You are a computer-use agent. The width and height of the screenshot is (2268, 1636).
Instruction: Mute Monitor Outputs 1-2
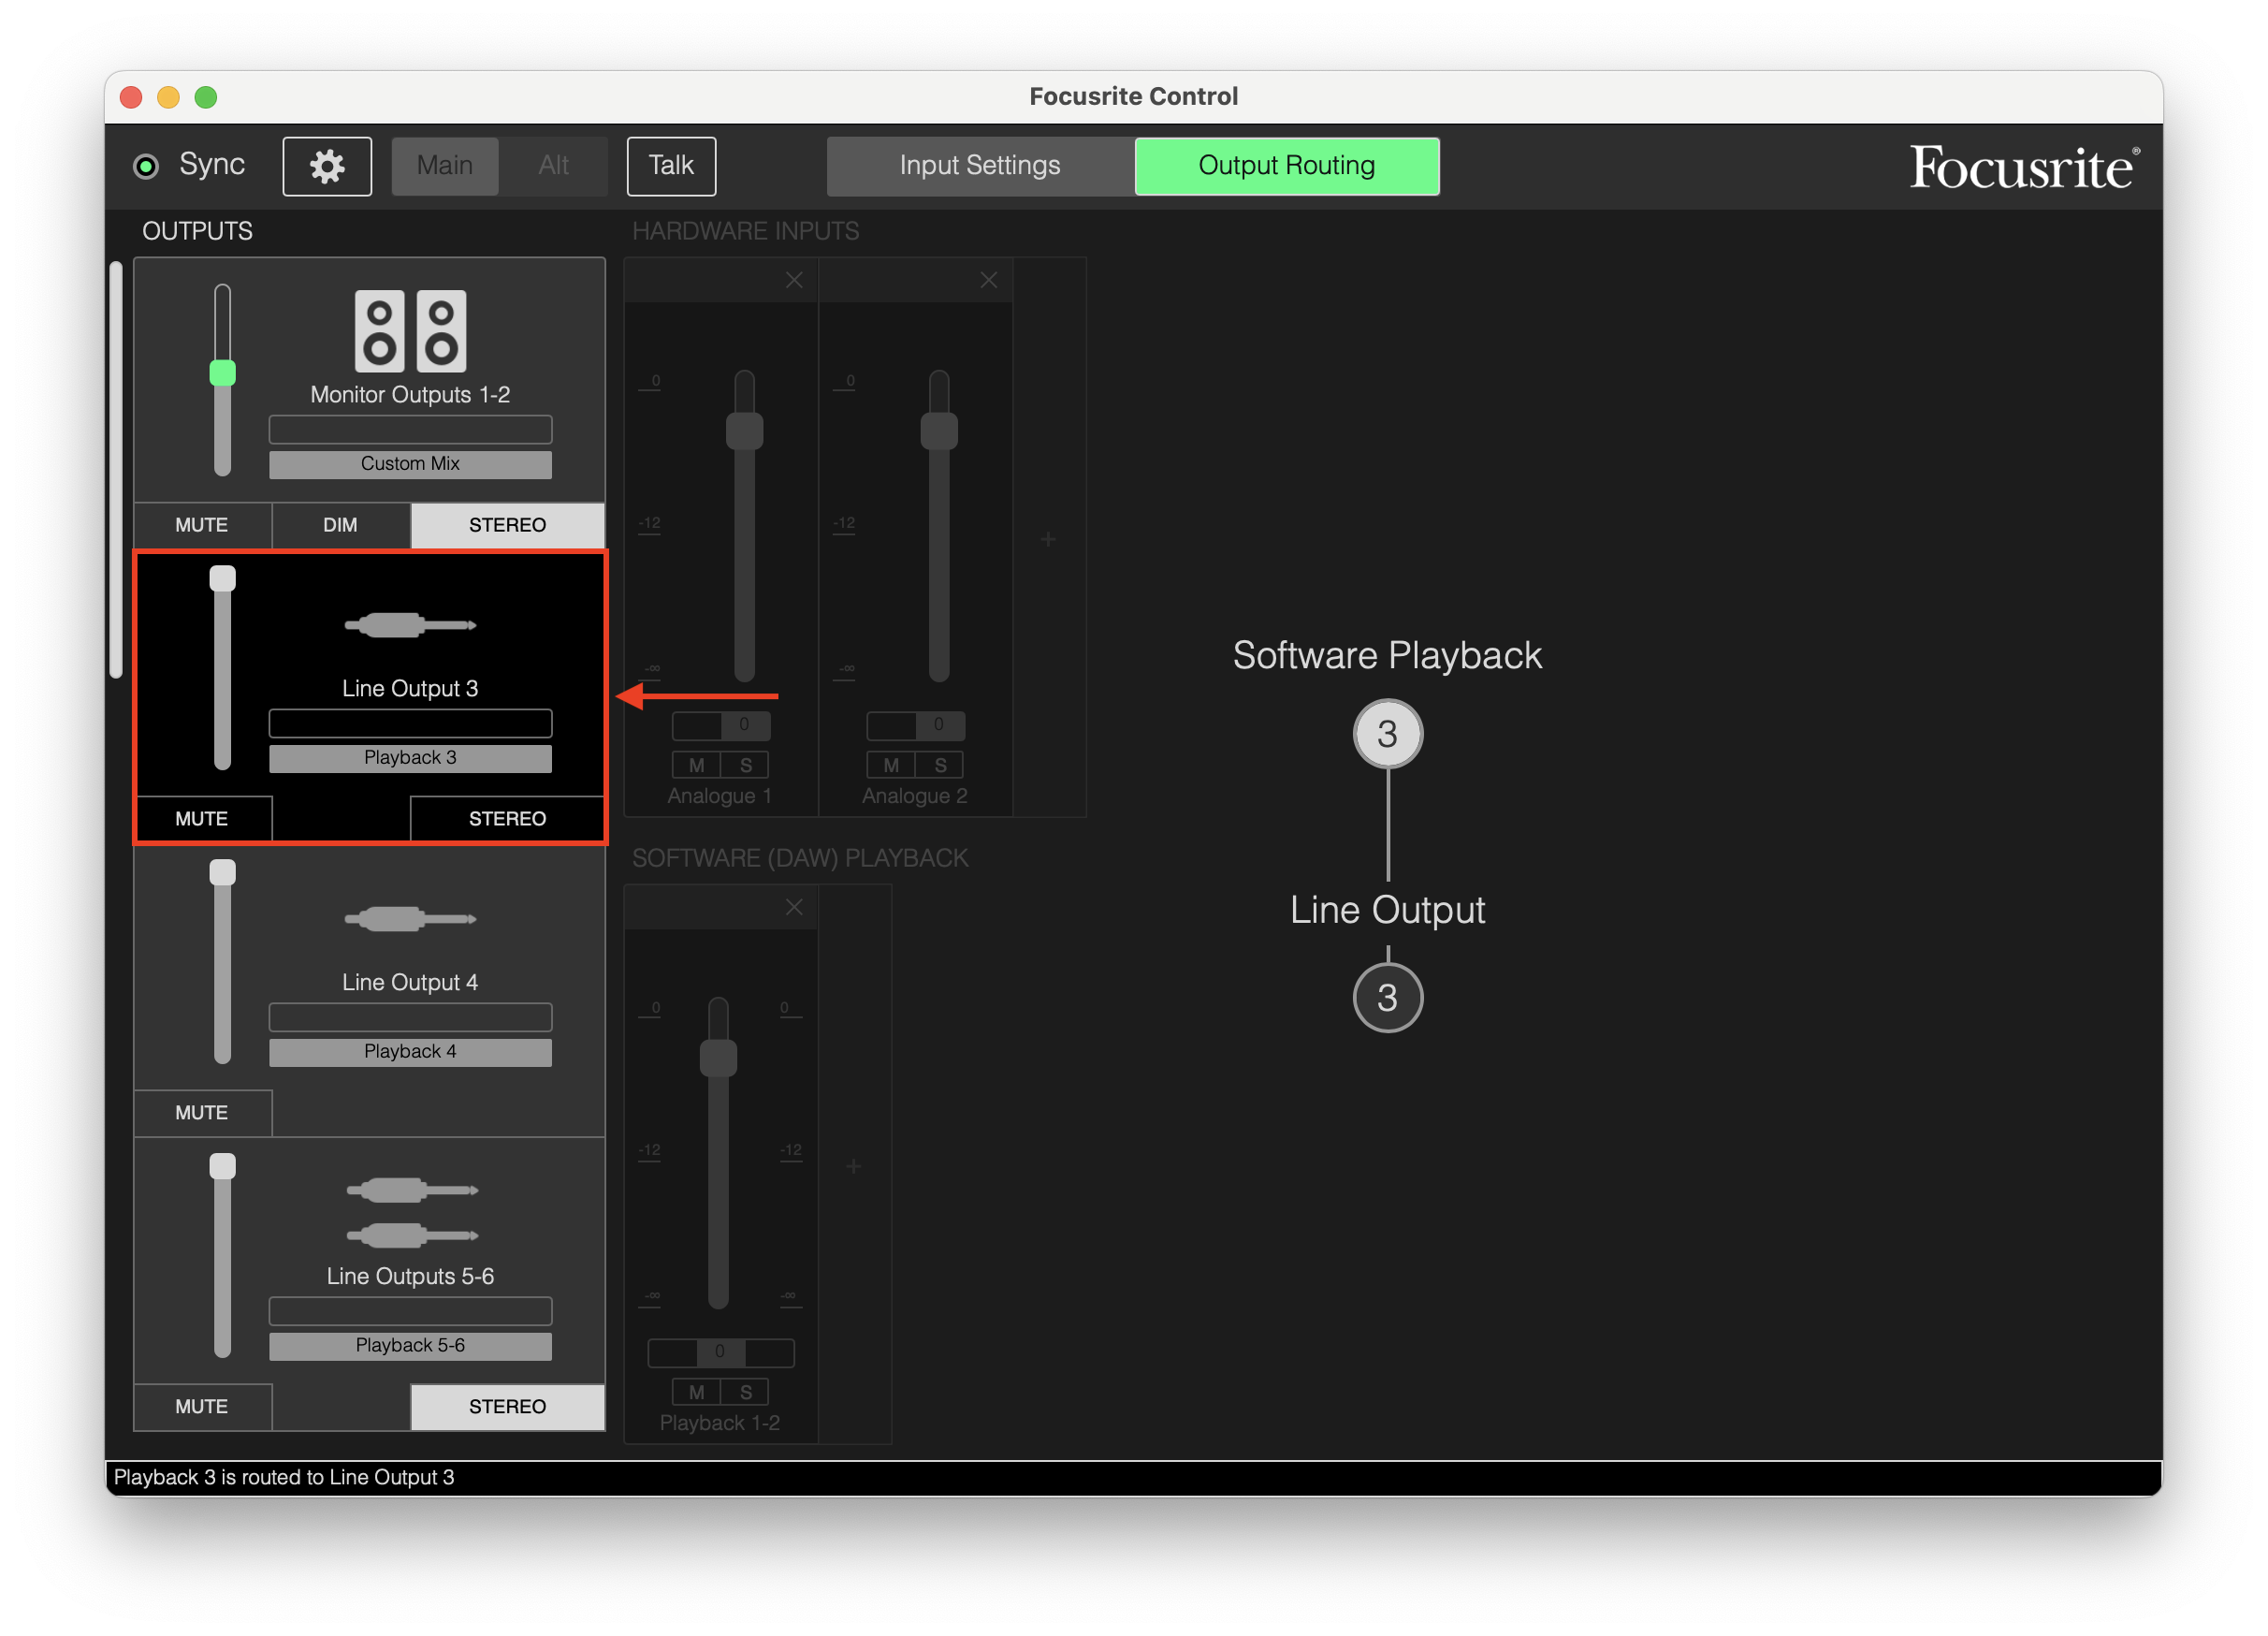point(202,525)
